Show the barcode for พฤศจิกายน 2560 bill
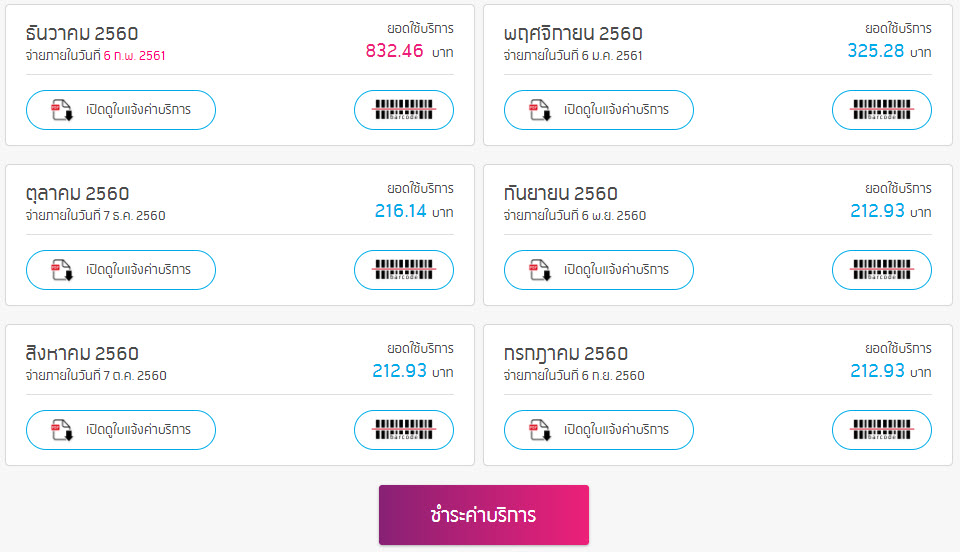960x552 pixels. [x=881, y=110]
